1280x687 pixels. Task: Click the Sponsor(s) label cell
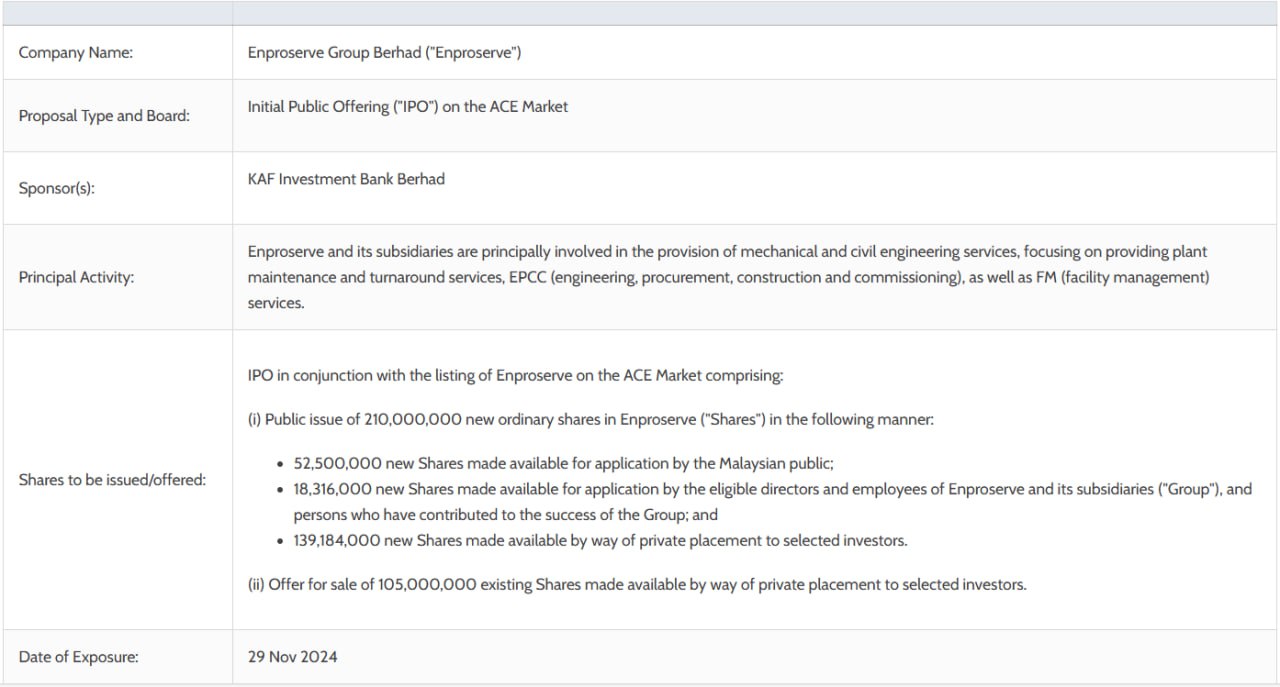point(117,188)
